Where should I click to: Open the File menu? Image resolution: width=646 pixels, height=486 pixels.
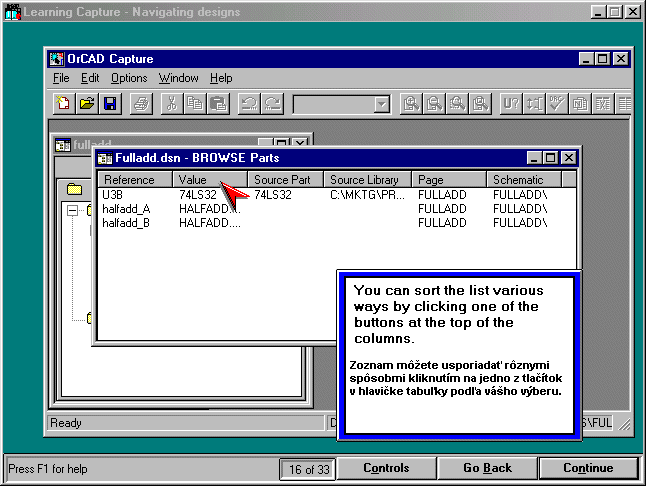tap(61, 78)
